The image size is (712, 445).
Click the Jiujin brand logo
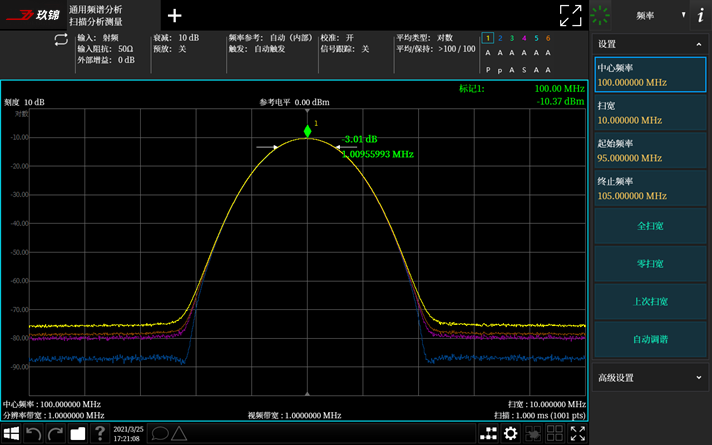pos(33,15)
